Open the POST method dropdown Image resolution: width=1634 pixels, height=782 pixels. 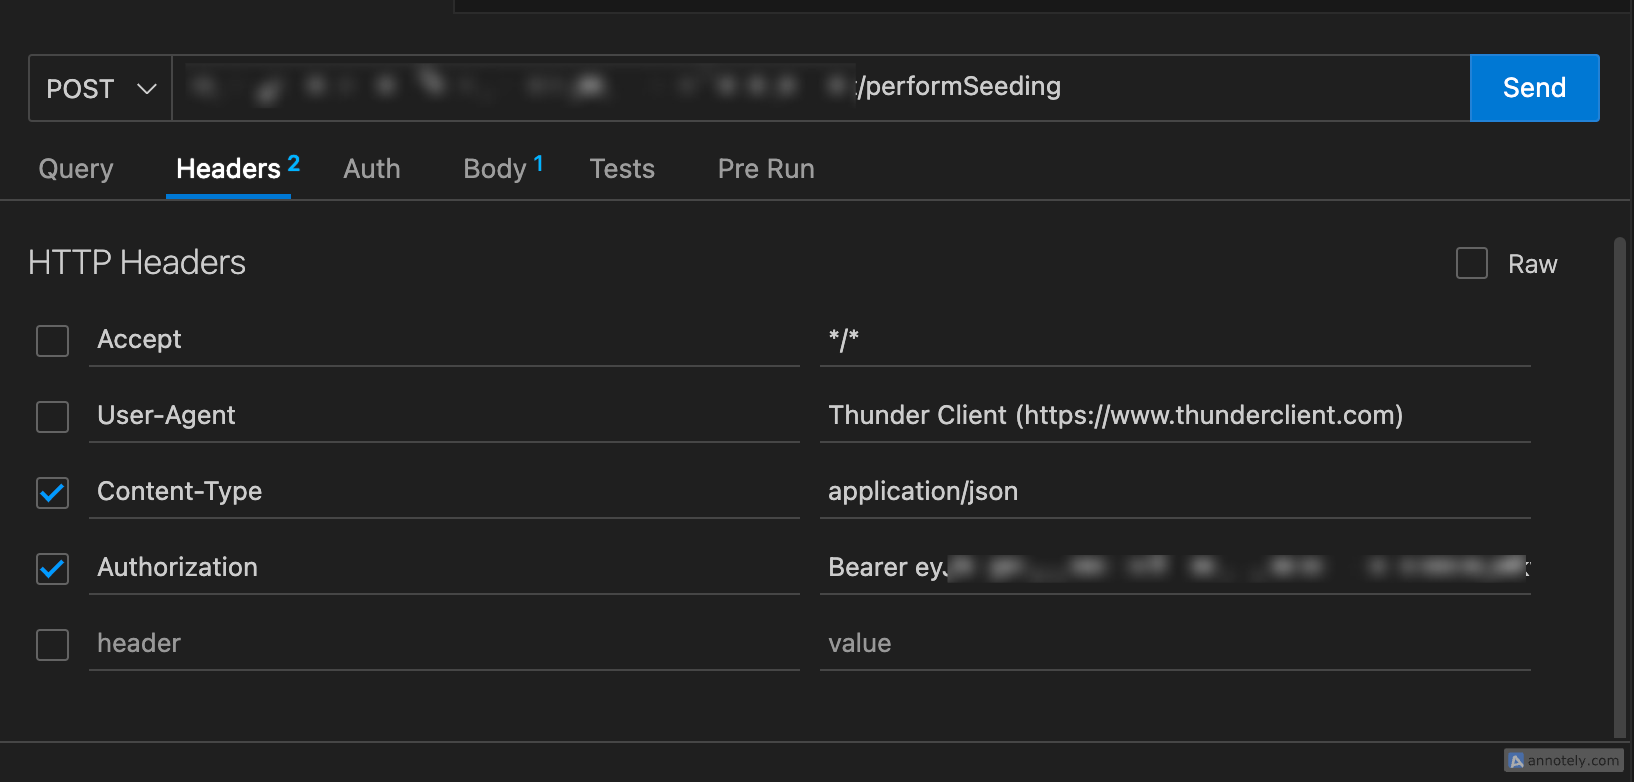point(100,89)
